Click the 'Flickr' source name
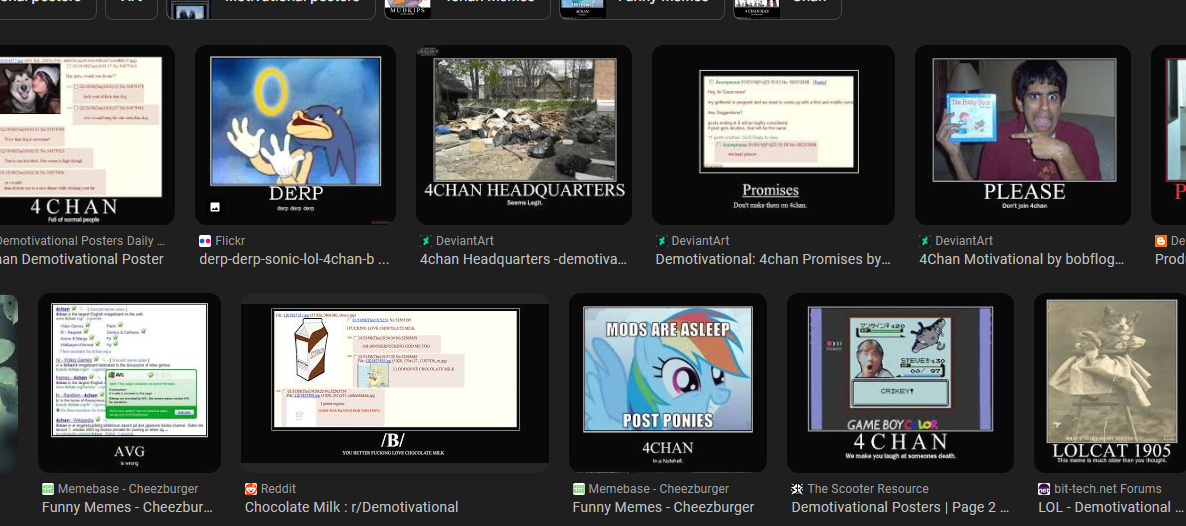Screen dimensions: 1186x526 tap(230, 241)
